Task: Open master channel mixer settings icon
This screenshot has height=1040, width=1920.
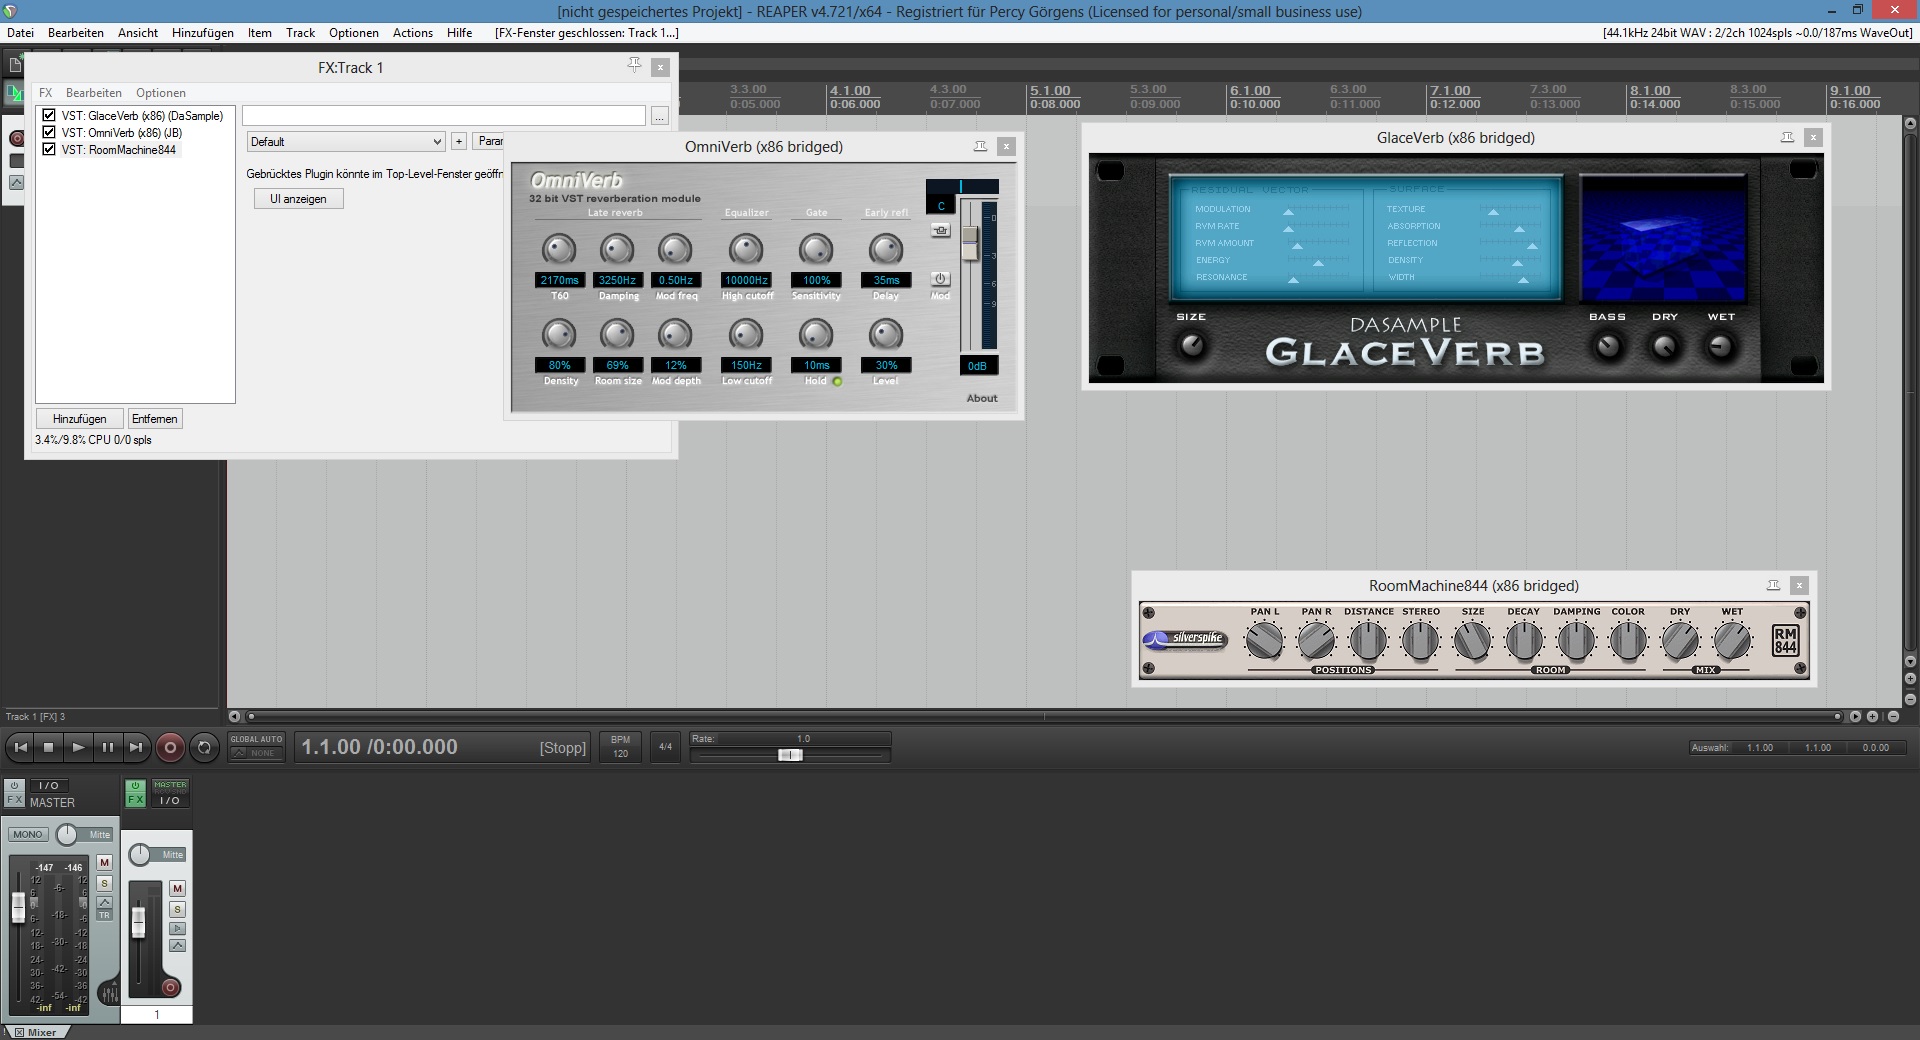Action: click(109, 995)
